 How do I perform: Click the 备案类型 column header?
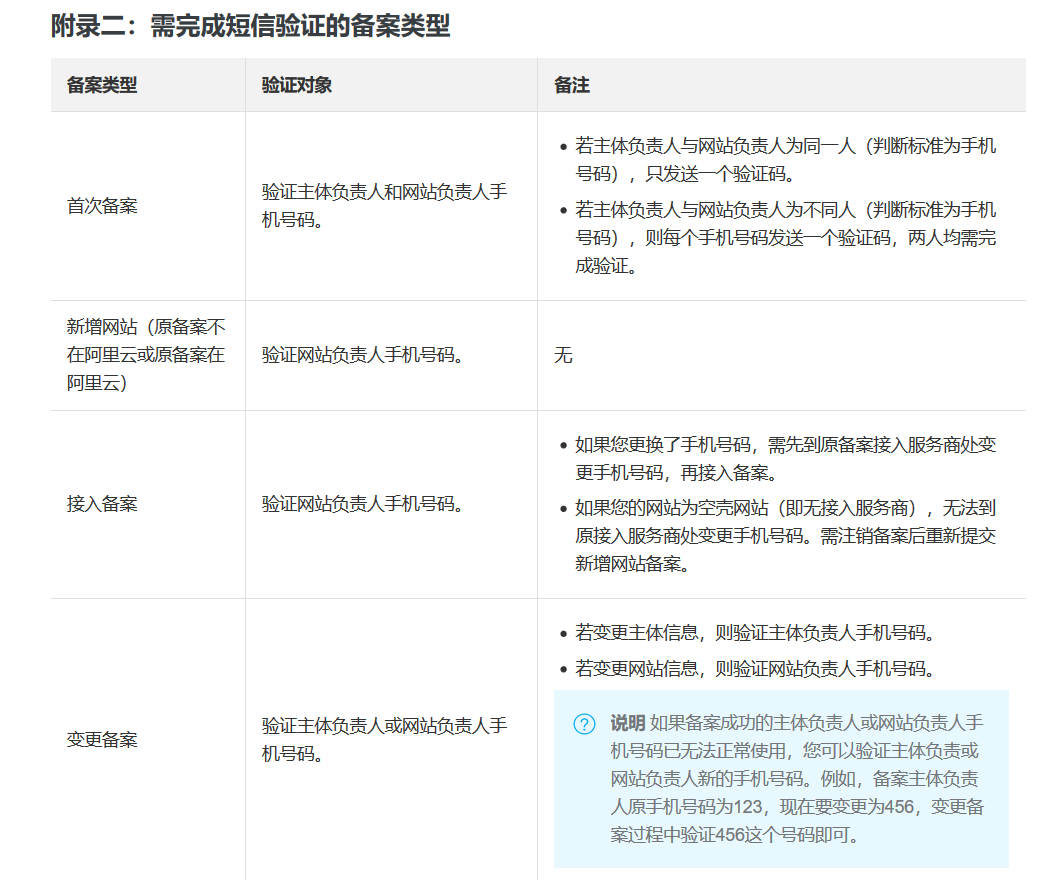click(x=102, y=85)
